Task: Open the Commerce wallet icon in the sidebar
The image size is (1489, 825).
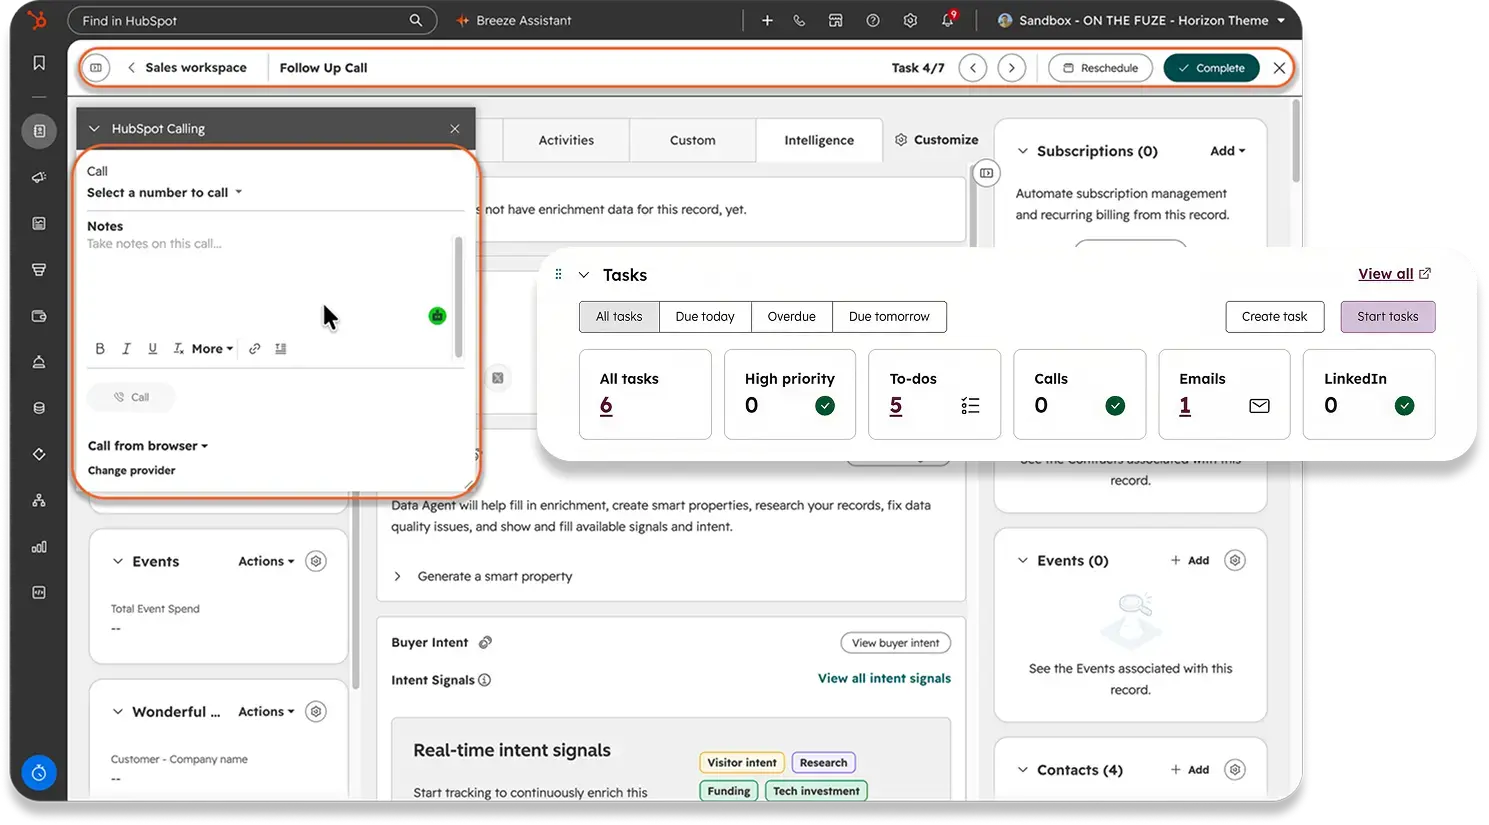Action: coord(39,316)
